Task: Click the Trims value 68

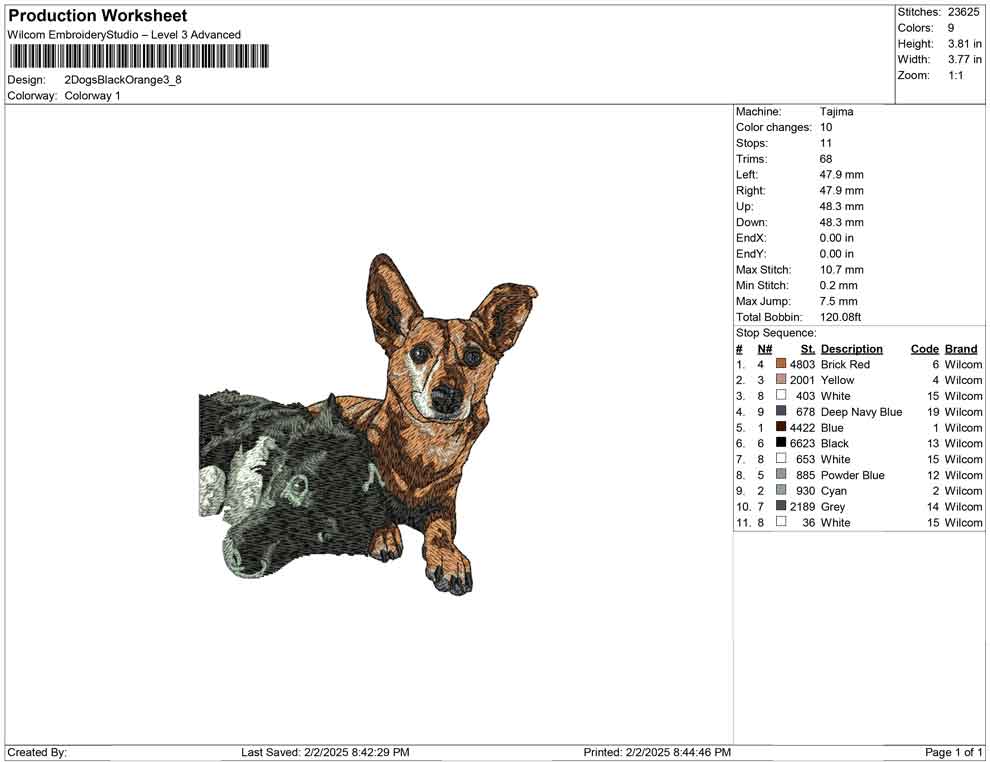Action: (826, 159)
